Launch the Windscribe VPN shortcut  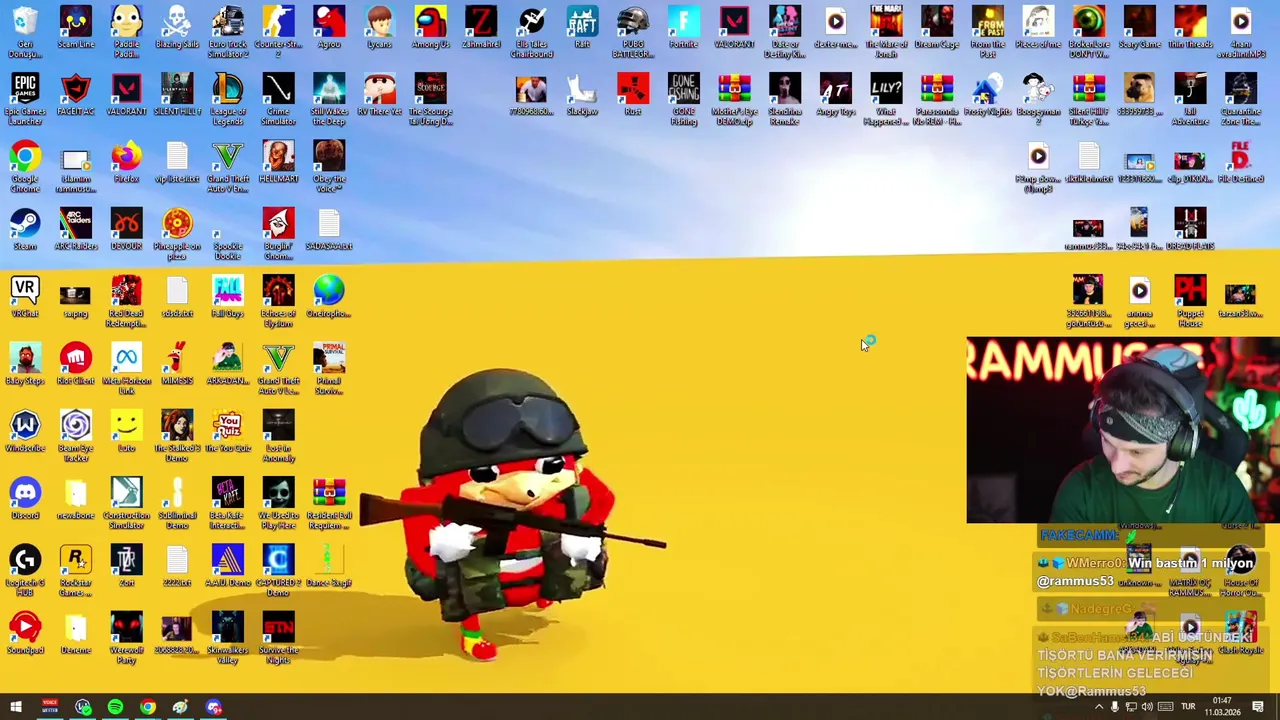point(25,430)
